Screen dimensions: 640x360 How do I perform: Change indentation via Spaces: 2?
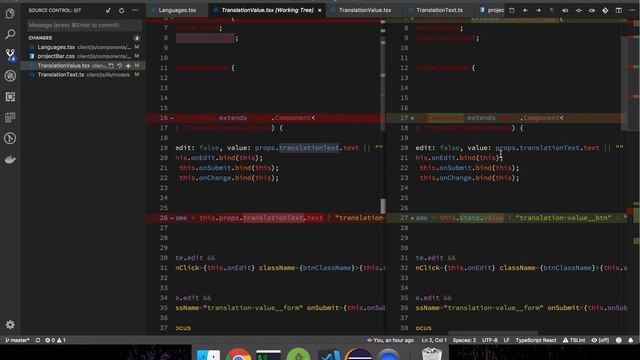click(464, 340)
